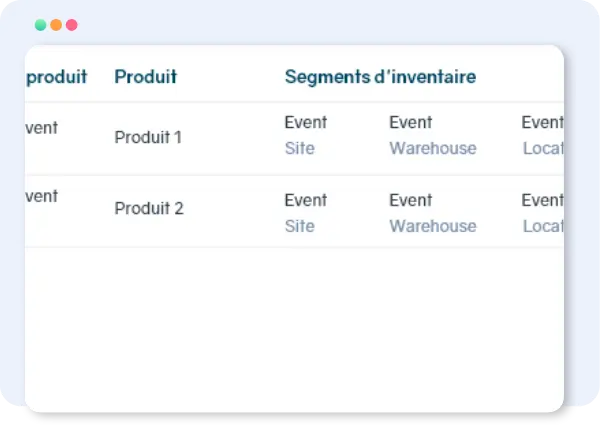Click the Segments d'inventaire column header

(x=380, y=76)
